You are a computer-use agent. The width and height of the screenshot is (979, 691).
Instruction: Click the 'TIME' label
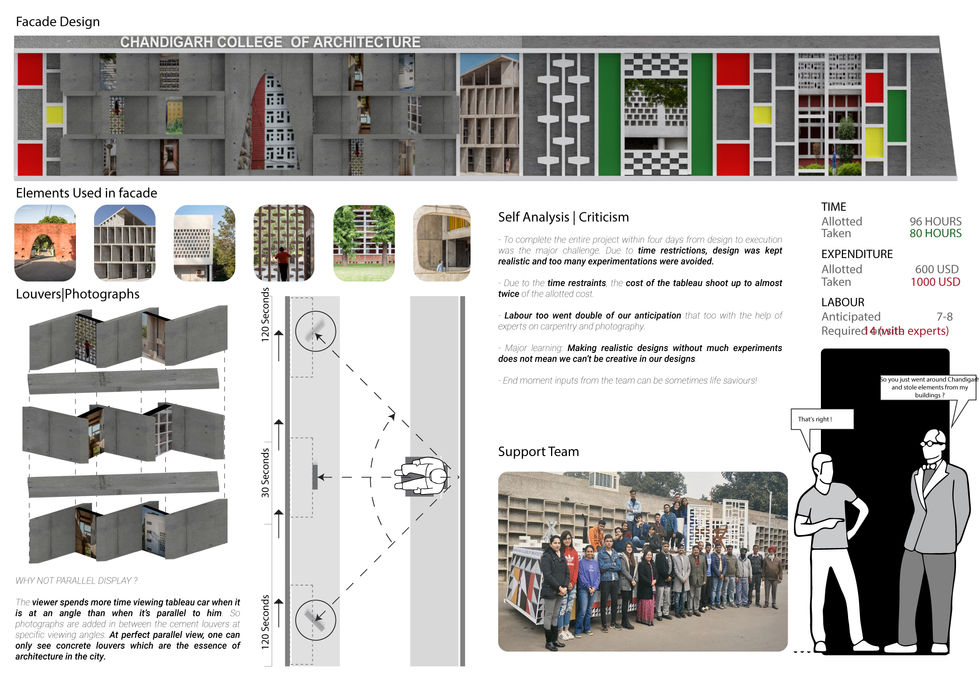834,207
